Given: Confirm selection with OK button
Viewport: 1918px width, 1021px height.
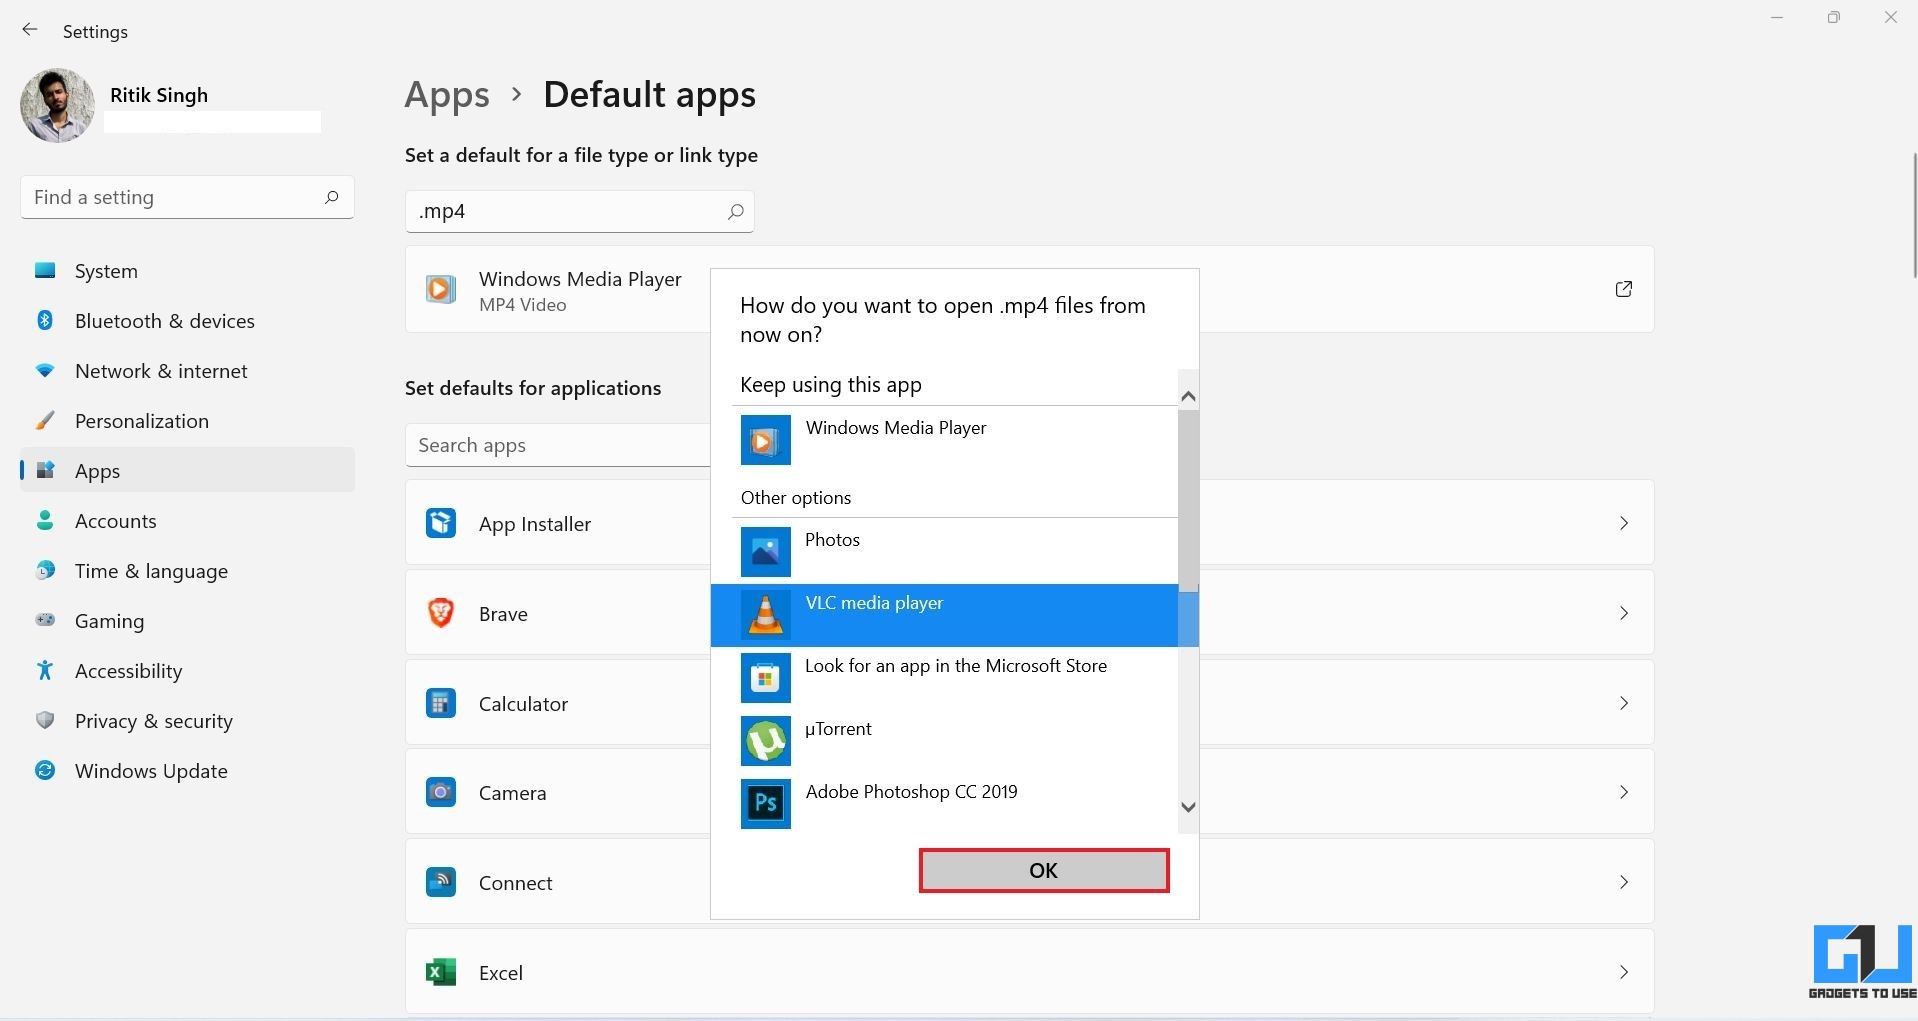Looking at the screenshot, I should tap(1044, 870).
